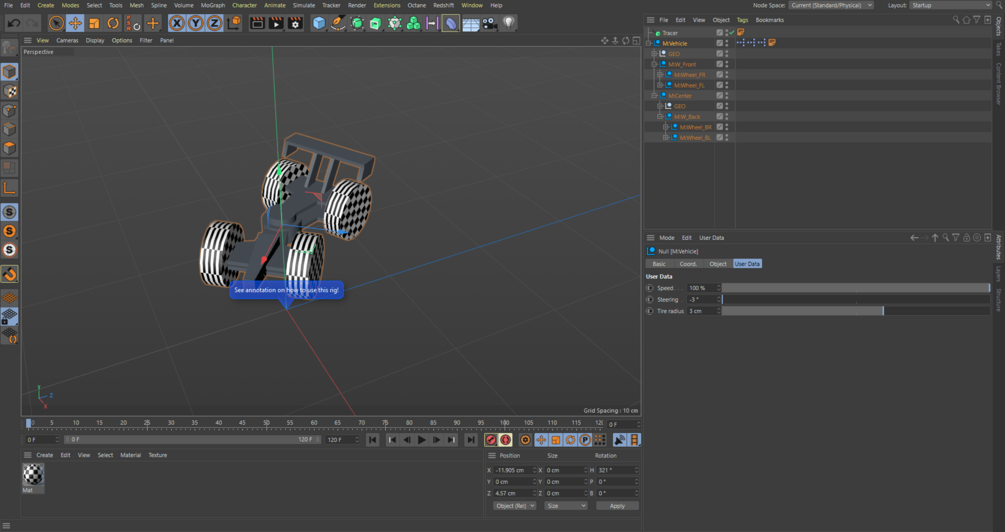Screen dimensions: 1005x532
Task: Collapse the M:Vehicle hierarchy in Object Manager
Action: point(649,43)
